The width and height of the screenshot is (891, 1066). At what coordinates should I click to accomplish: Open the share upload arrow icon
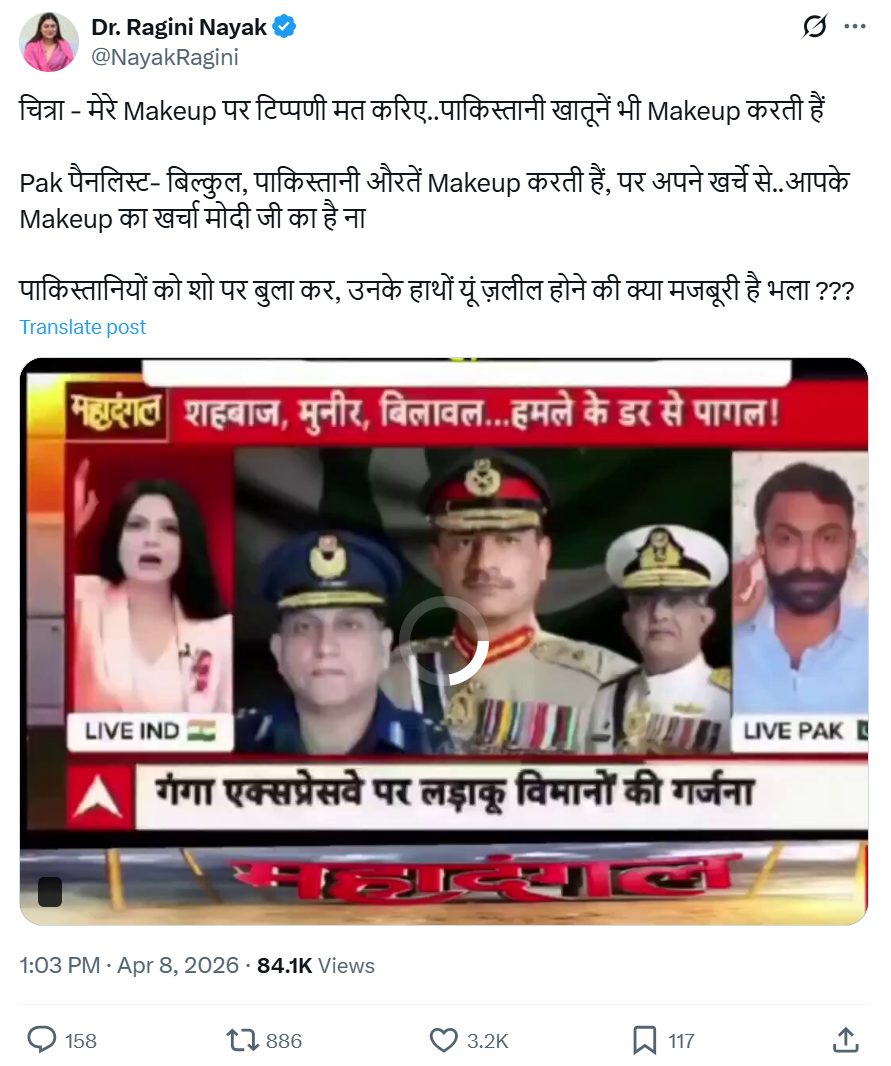pyautogui.click(x=845, y=1039)
